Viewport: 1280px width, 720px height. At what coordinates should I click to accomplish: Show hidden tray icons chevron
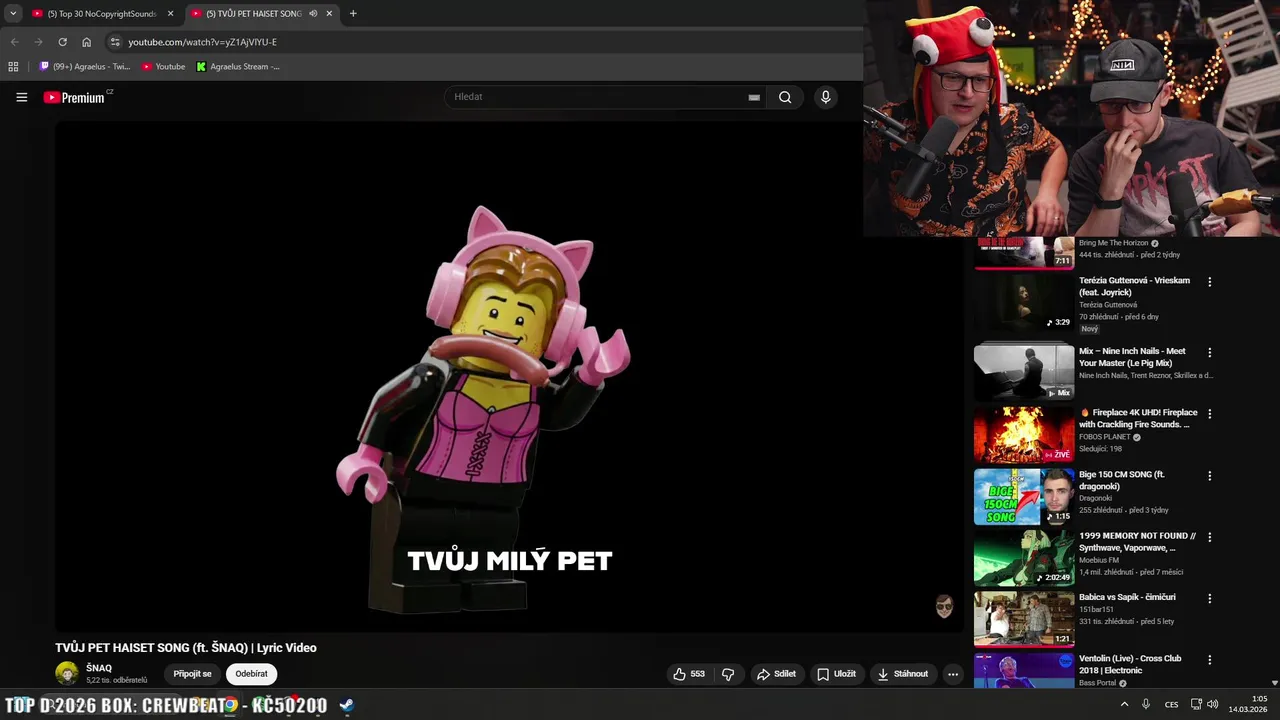tap(1124, 704)
